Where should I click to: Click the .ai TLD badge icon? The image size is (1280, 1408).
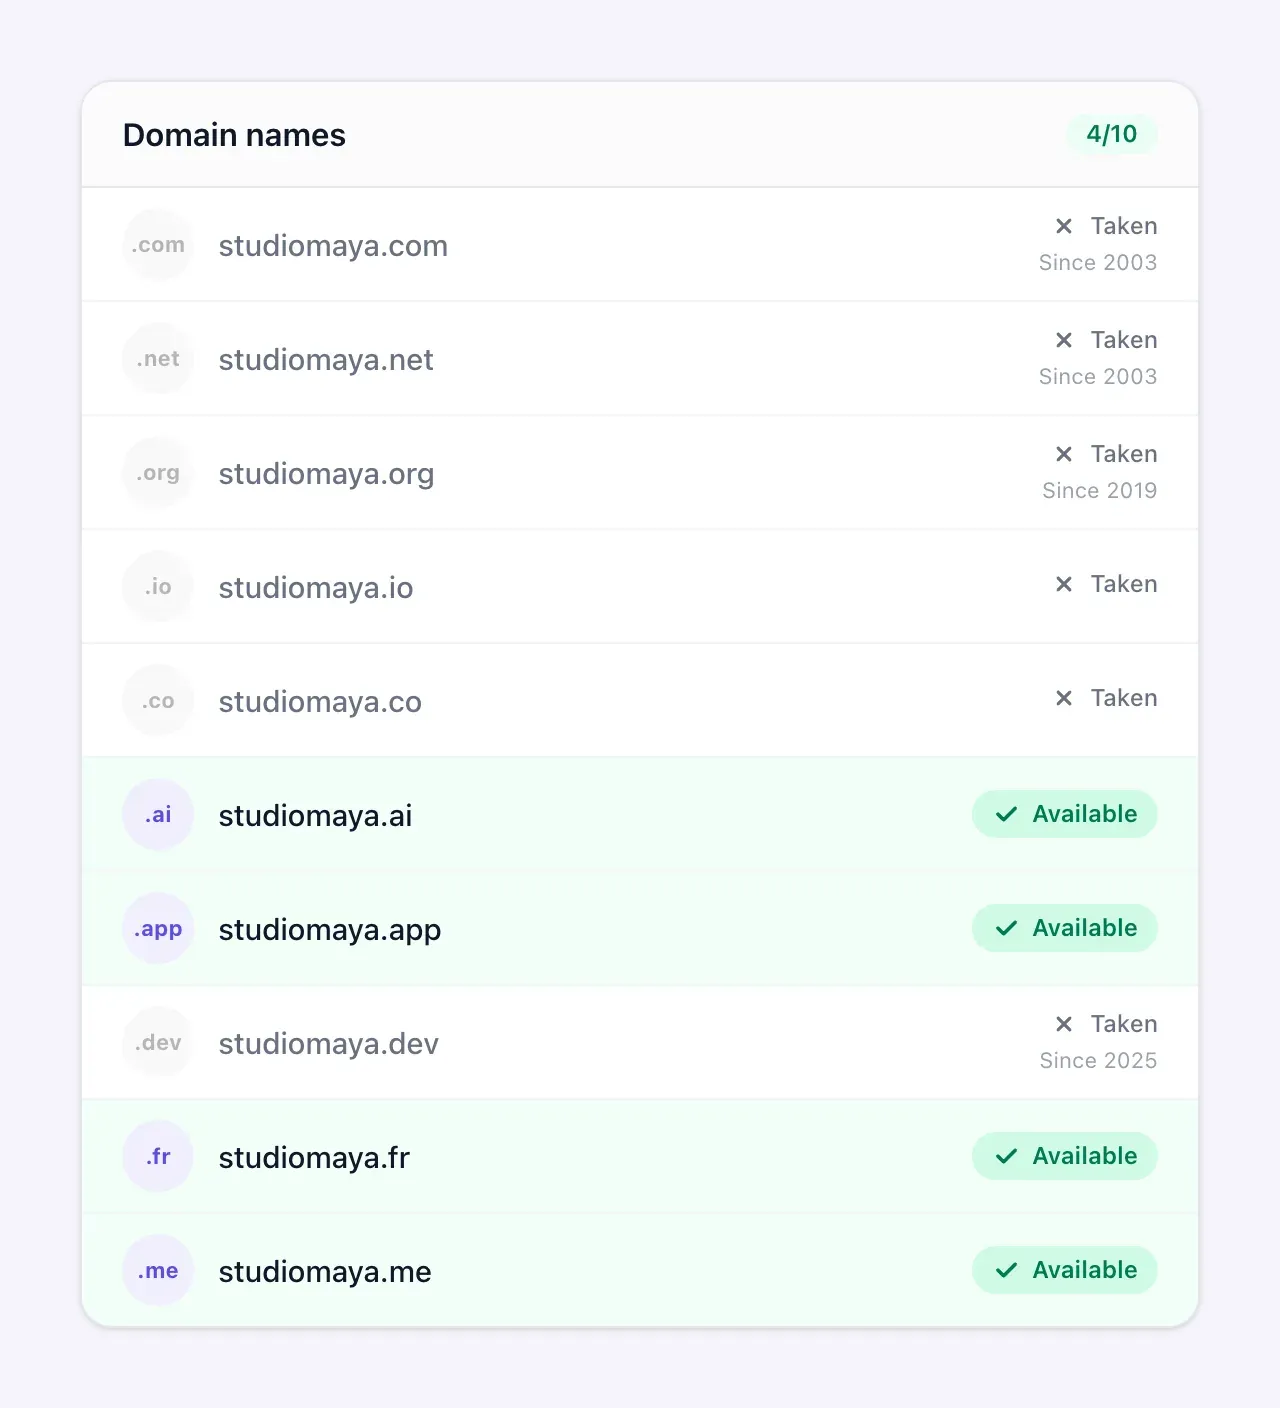(x=158, y=815)
